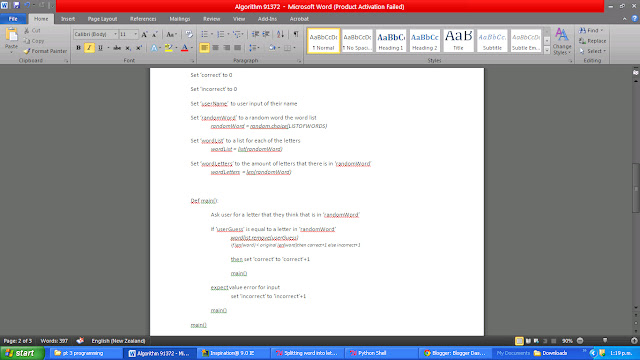Apply yellow text highlight color

(168, 48)
